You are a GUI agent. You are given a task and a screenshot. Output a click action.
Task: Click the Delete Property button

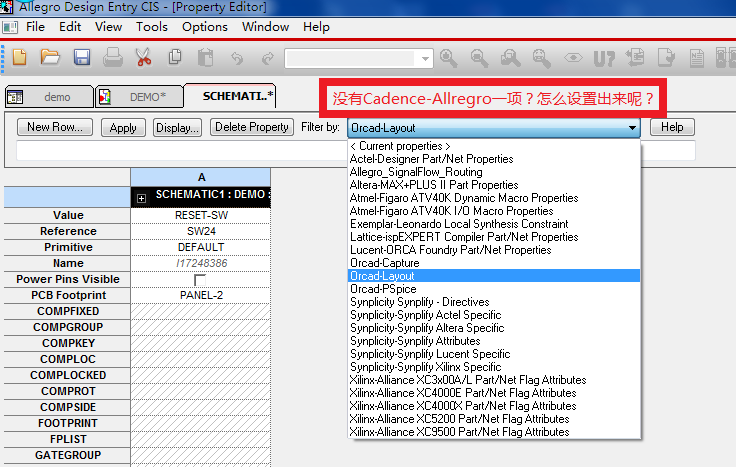tap(252, 127)
